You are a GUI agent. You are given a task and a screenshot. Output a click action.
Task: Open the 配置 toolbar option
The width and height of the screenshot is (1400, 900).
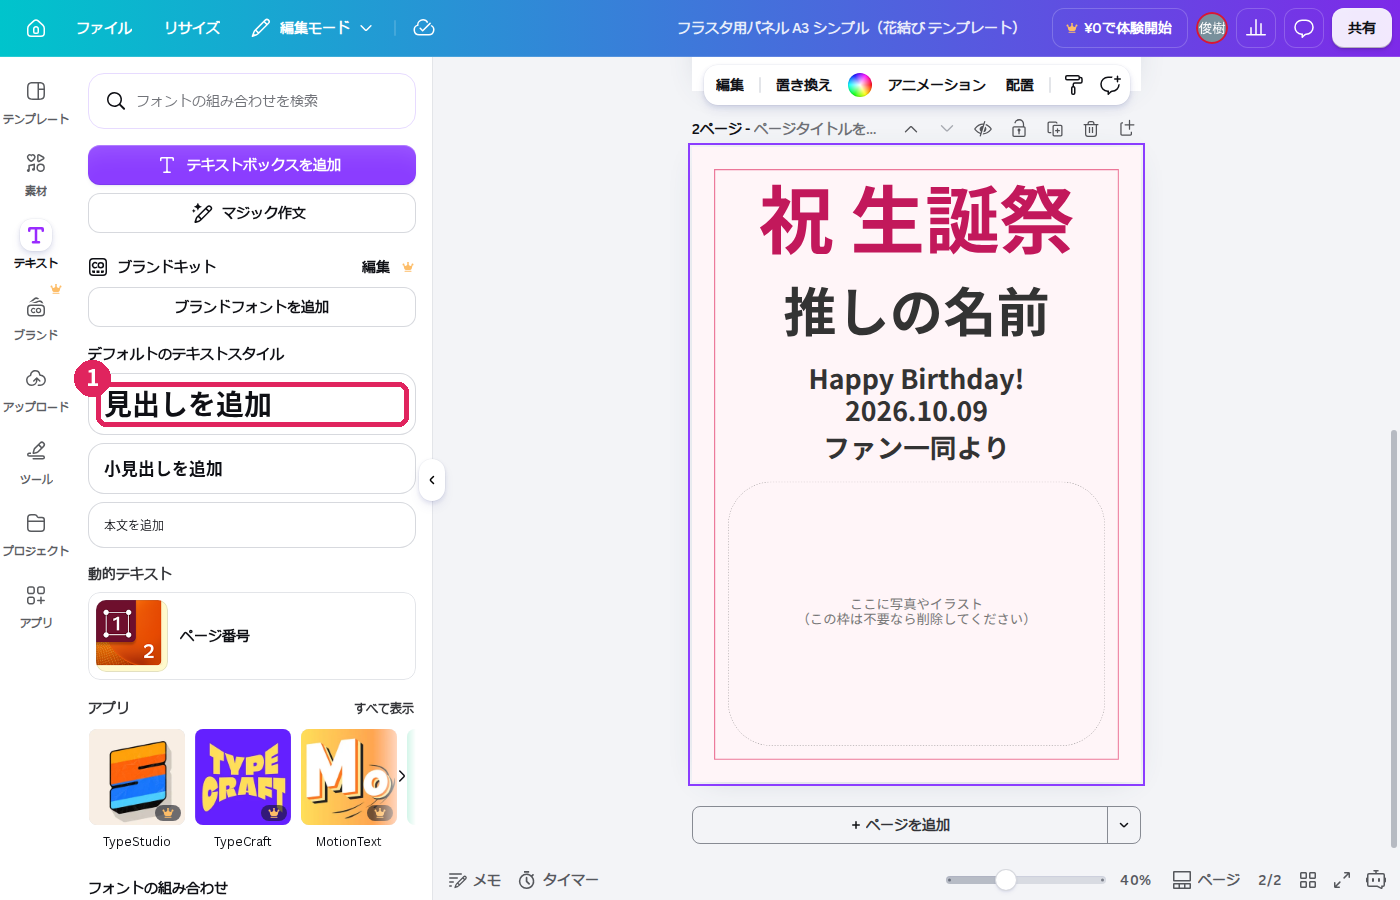pos(1020,85)
